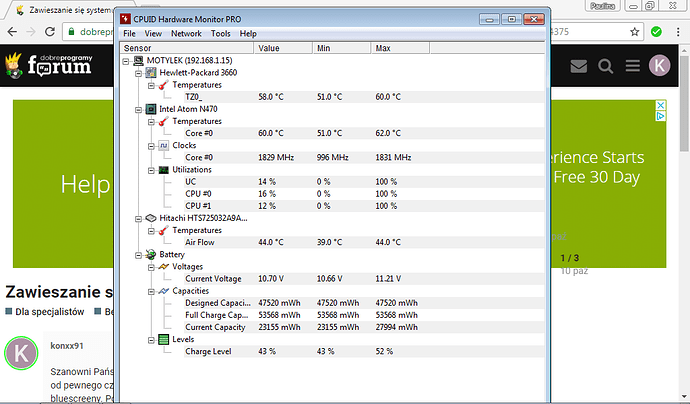Click the Sensor column header
Image resolution: width=690 pixels, height=404 pixels.
[187, 48]
